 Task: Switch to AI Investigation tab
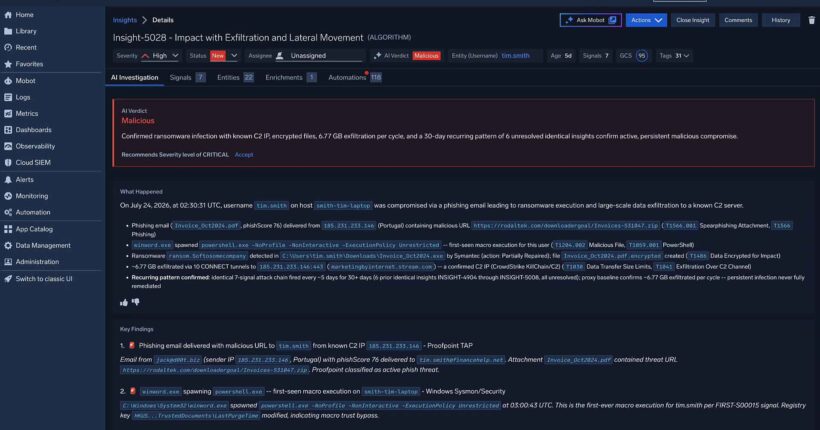134,77
